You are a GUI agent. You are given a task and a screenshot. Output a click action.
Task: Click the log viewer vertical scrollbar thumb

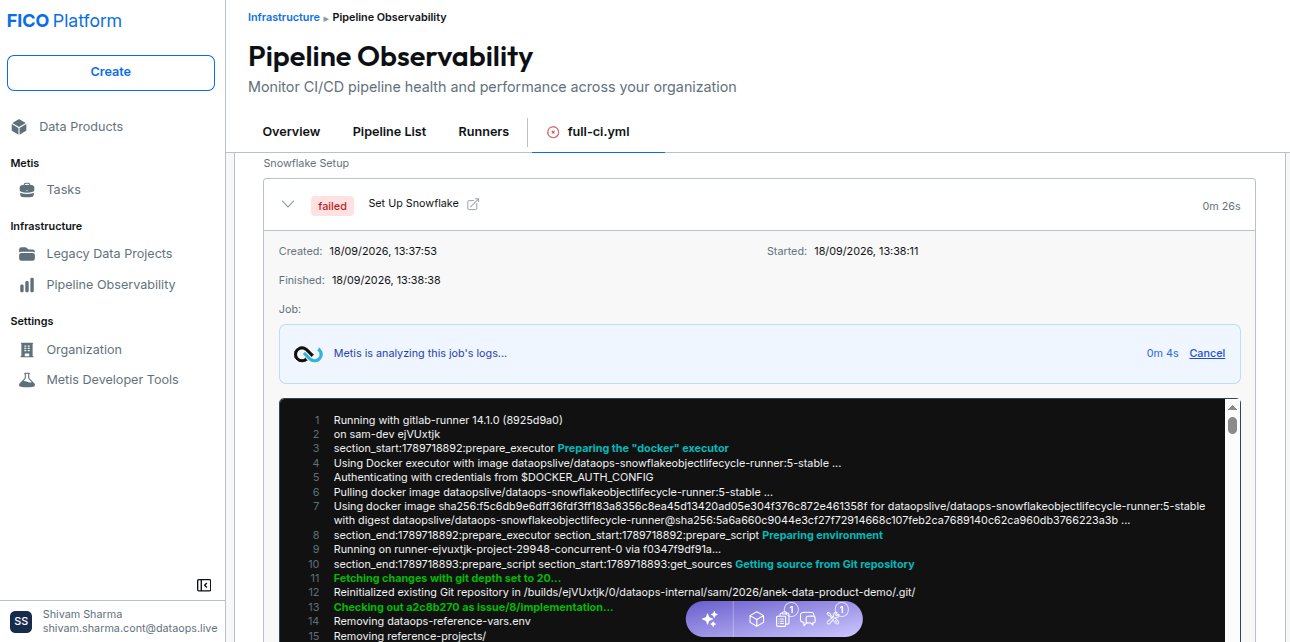pos(1233,425)
